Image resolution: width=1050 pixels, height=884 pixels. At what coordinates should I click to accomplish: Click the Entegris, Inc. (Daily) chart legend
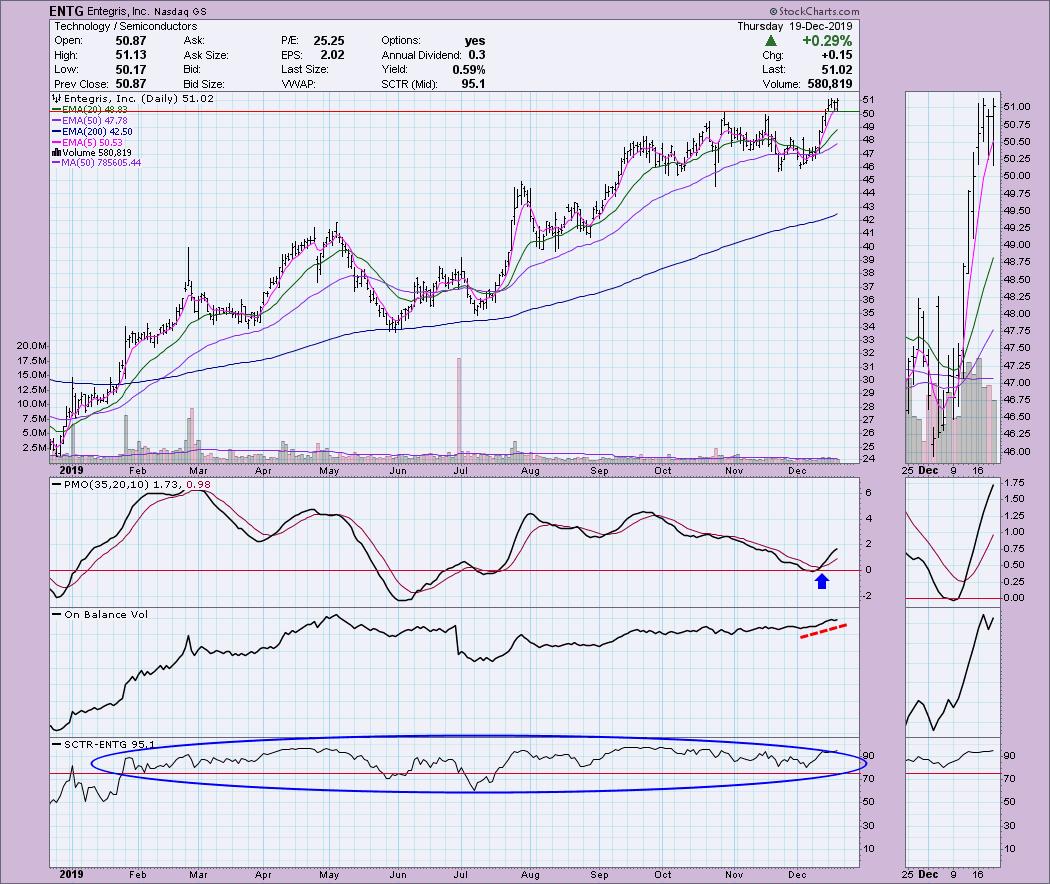(133, 98)
